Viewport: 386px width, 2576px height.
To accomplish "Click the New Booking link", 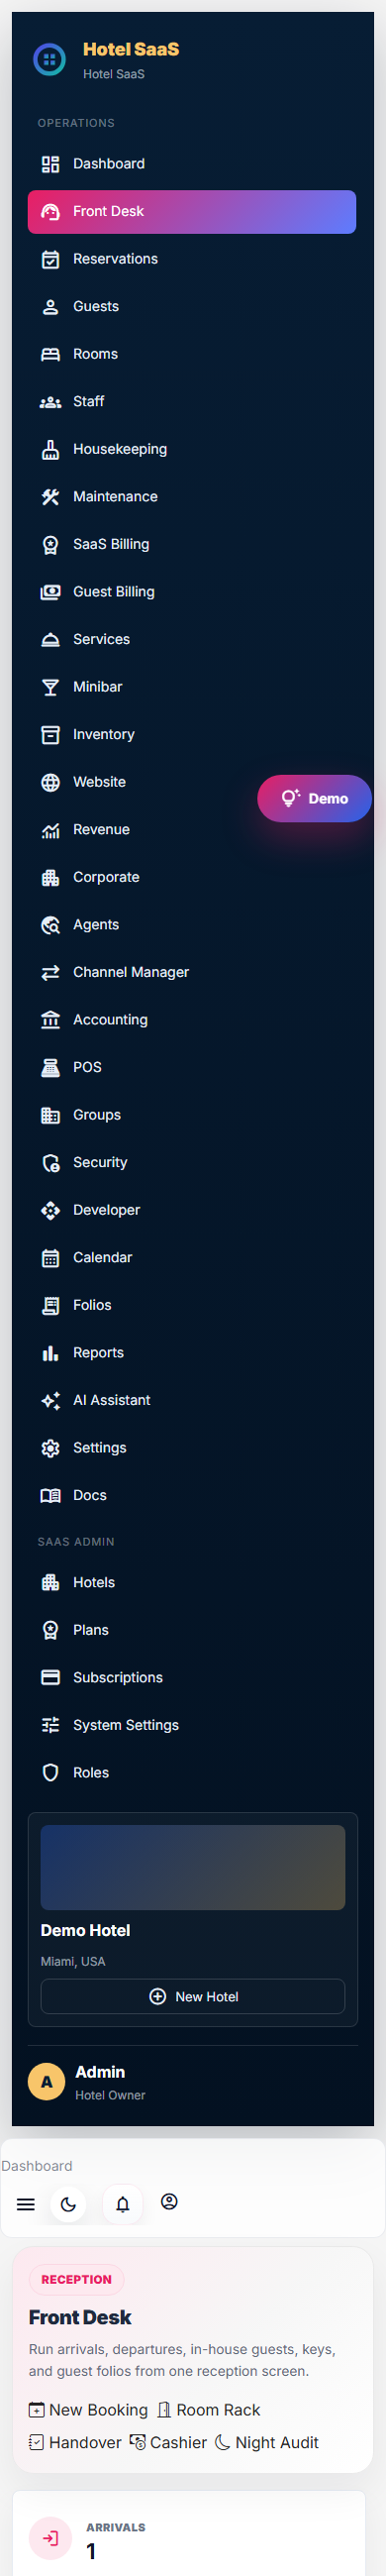I will [88, 2410].
